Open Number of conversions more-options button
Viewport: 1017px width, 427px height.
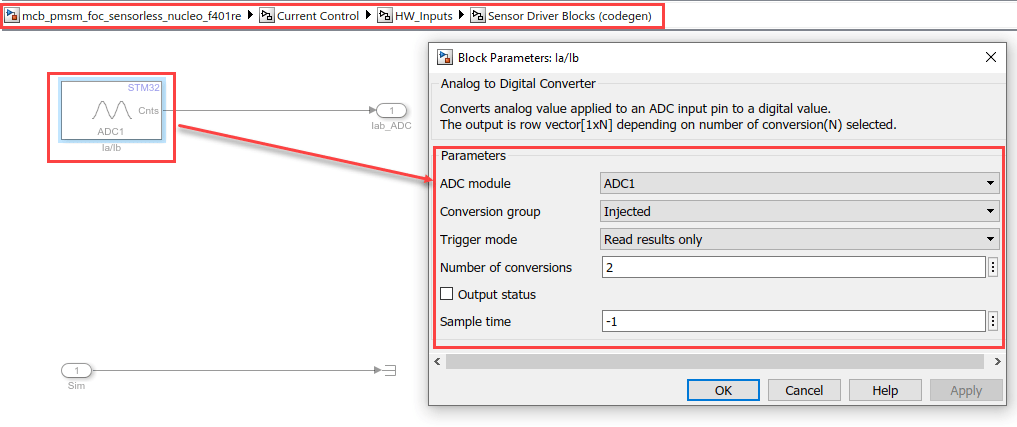[x=992, y=267]
